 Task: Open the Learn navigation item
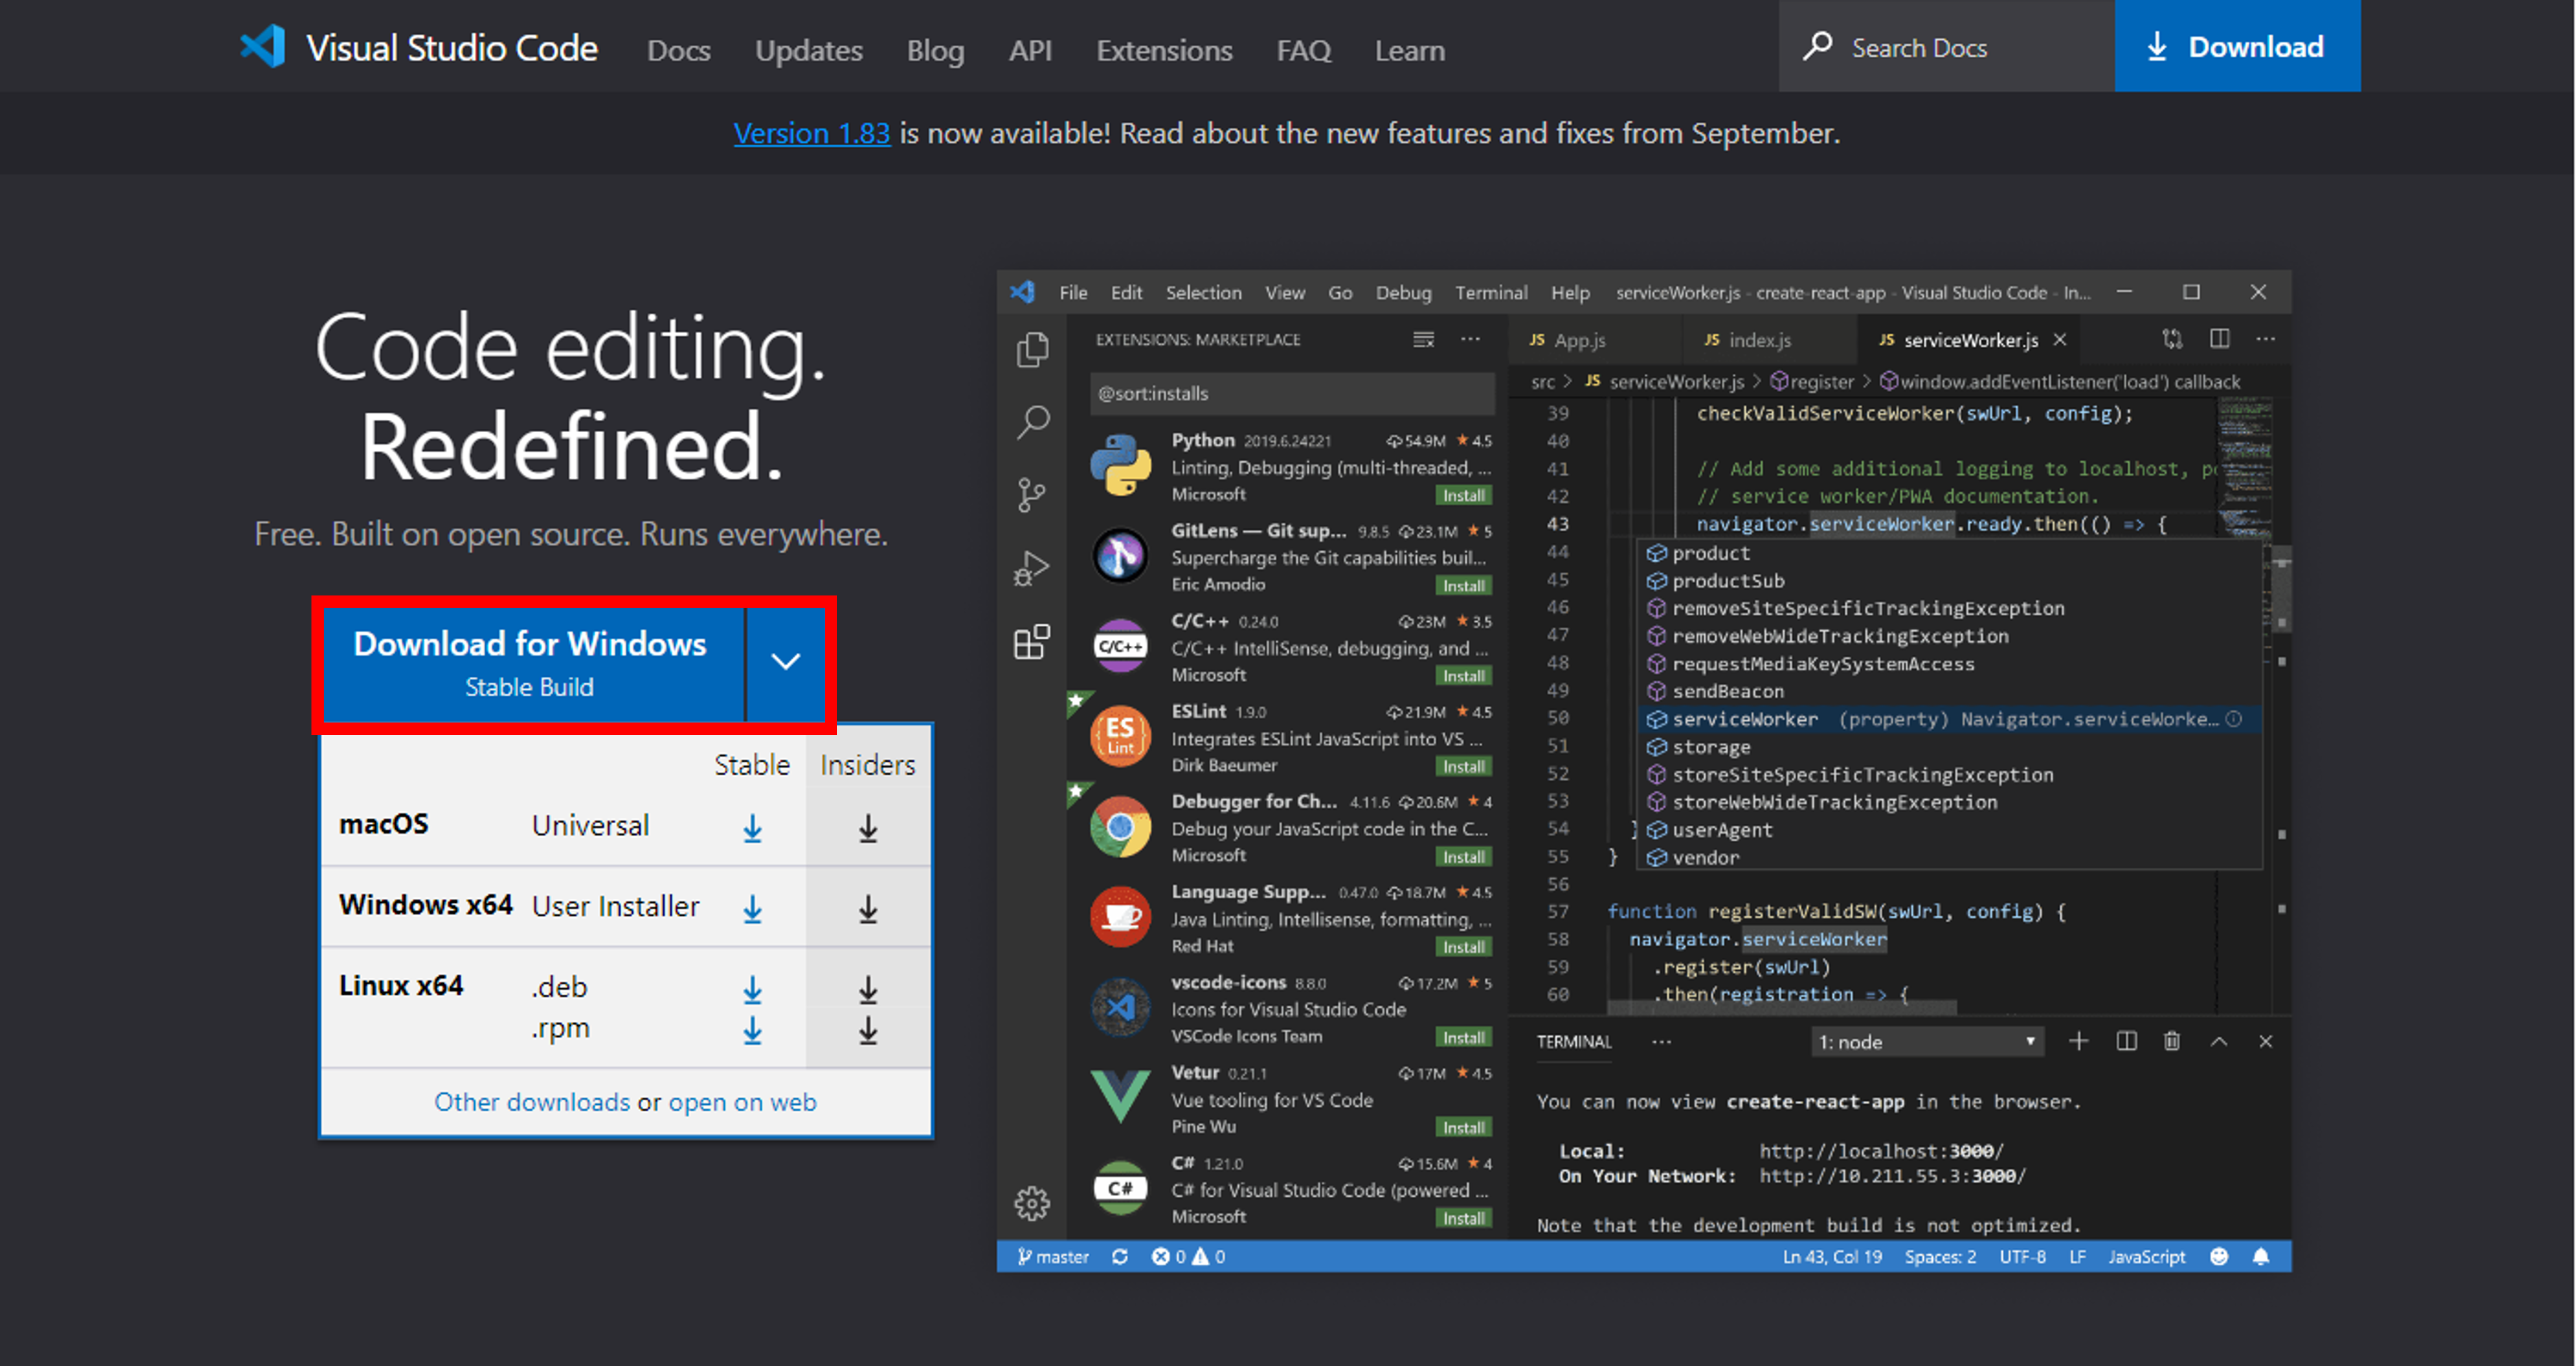1409,50
